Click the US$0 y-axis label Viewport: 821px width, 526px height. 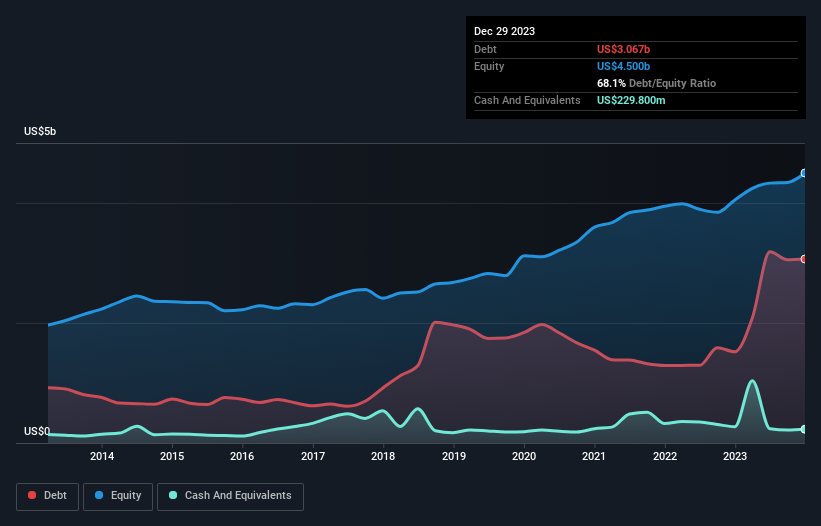37,431
